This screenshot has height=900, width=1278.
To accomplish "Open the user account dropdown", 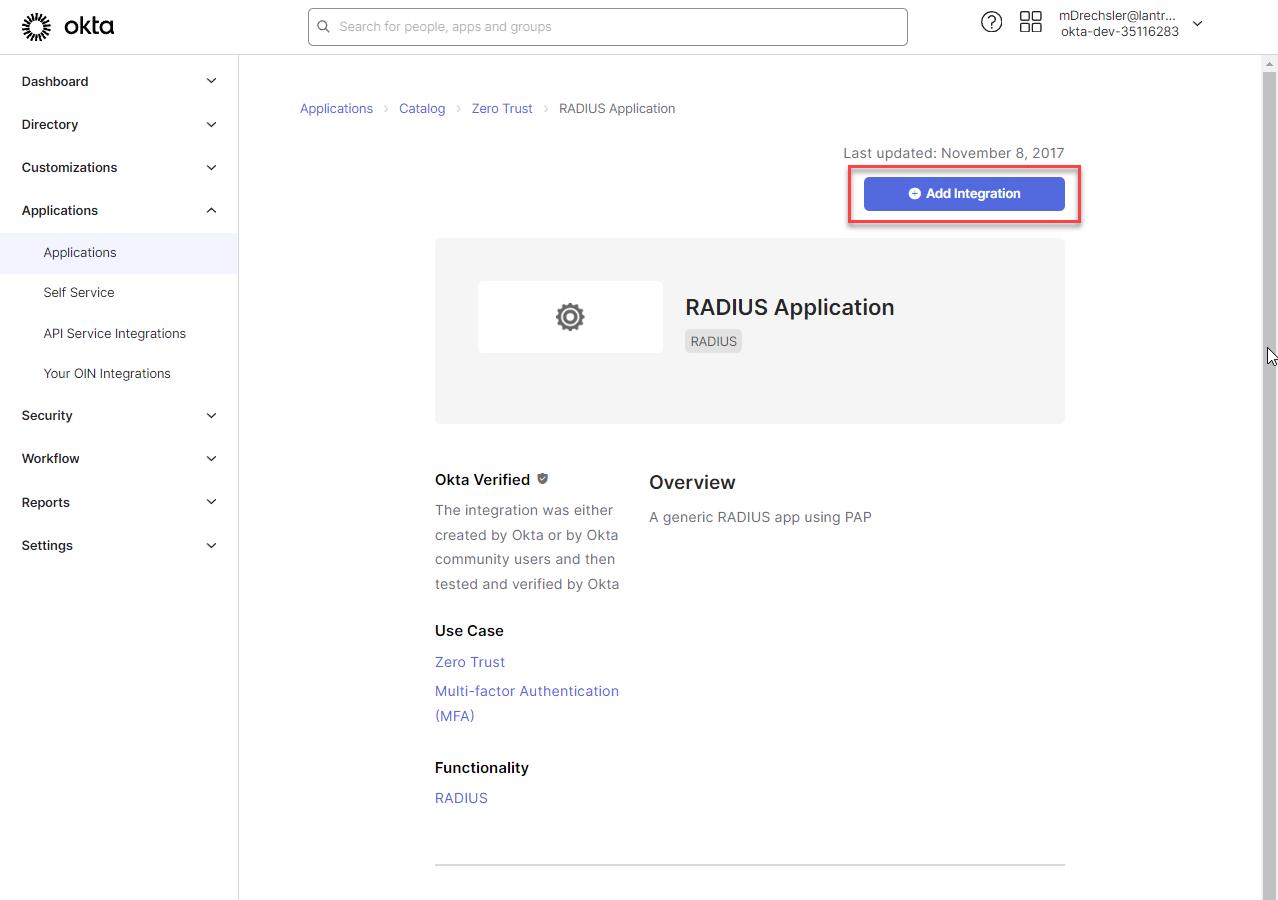I will coord(1197,24).
